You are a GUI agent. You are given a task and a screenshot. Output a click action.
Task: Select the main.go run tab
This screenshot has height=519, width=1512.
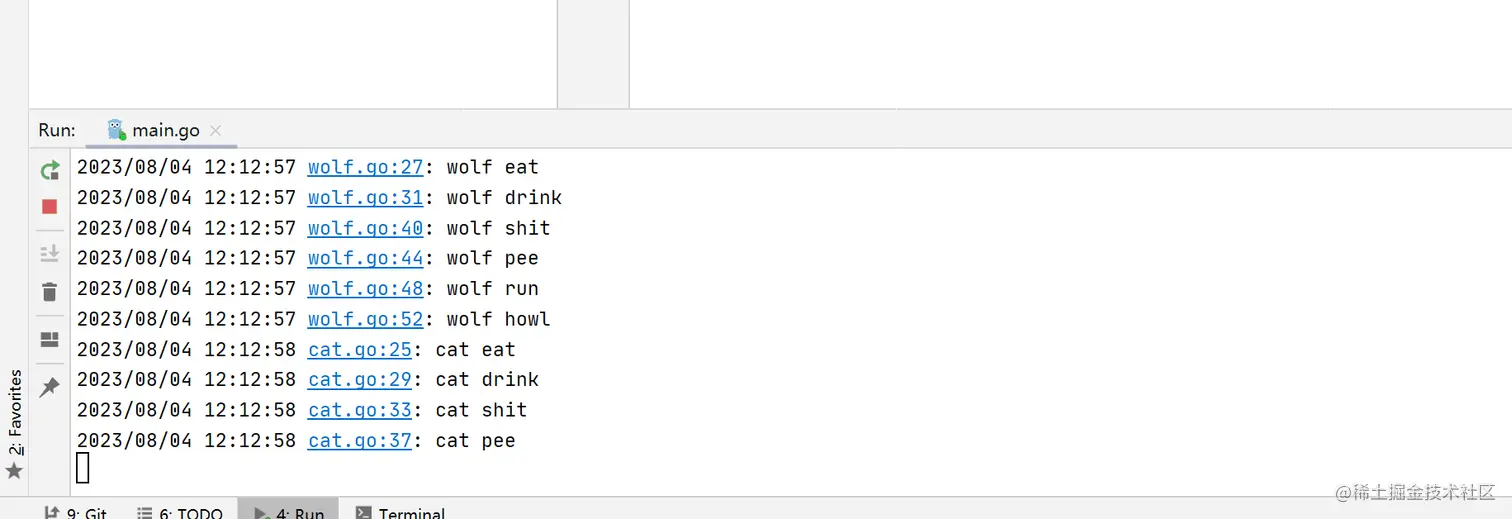(165, 131)
